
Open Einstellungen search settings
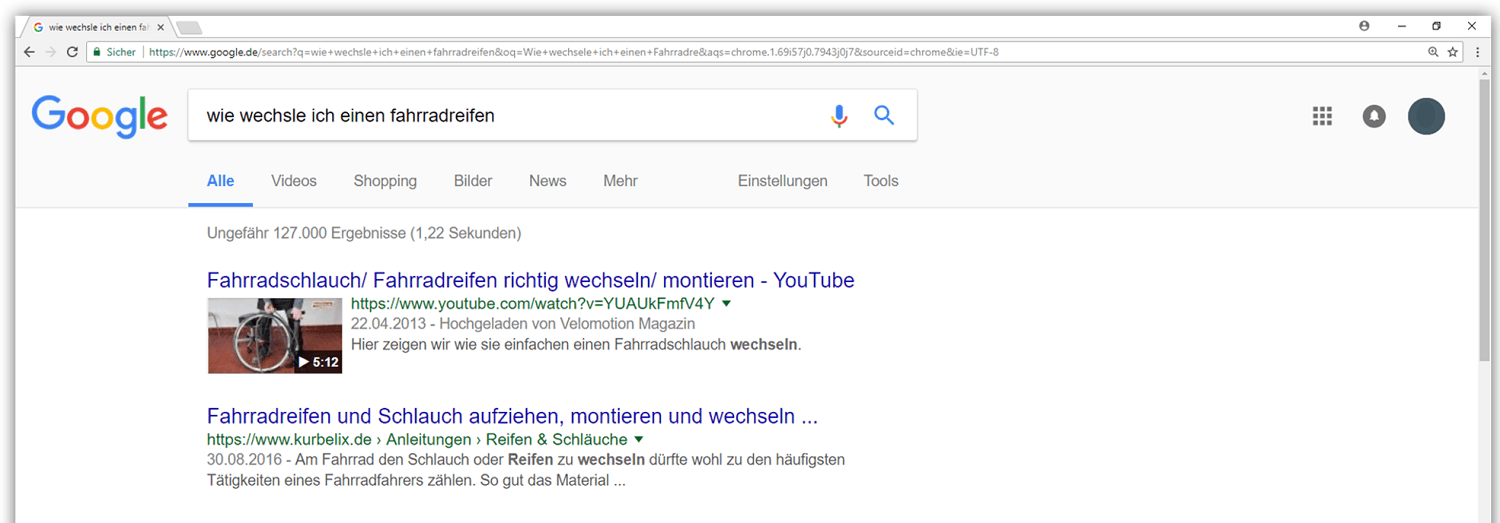(x=783, y=181)
